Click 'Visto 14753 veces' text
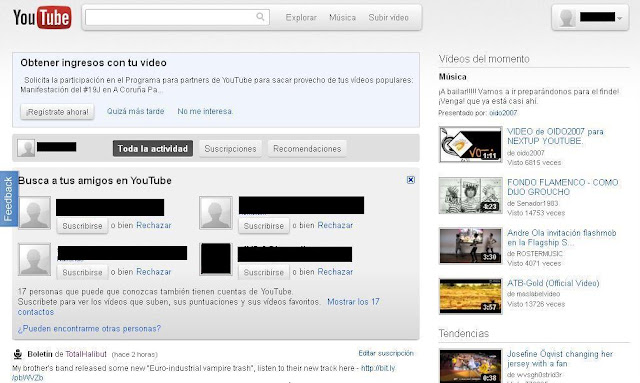The image size is (640, 383). tap(536, 213)
